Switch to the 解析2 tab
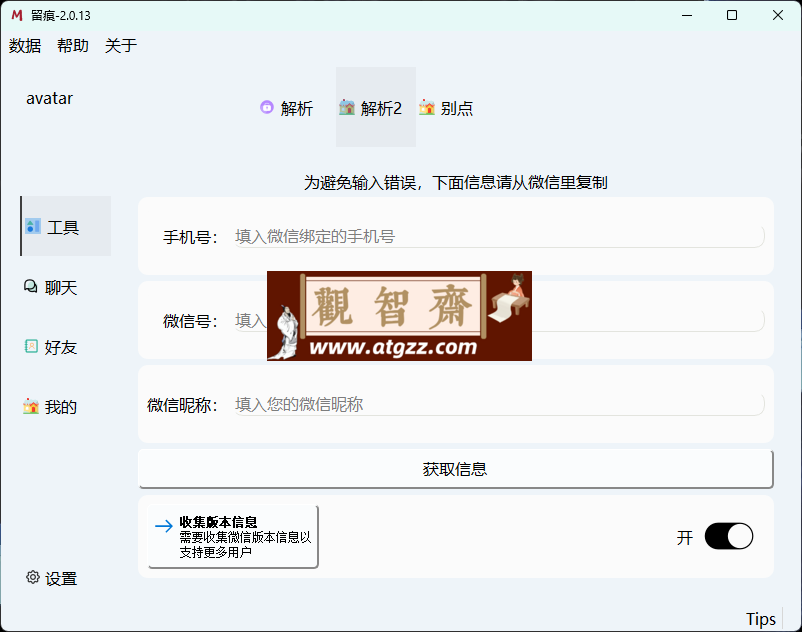This screenshot has height=632, width=802. pyautogui.click(x=376, y=107)
